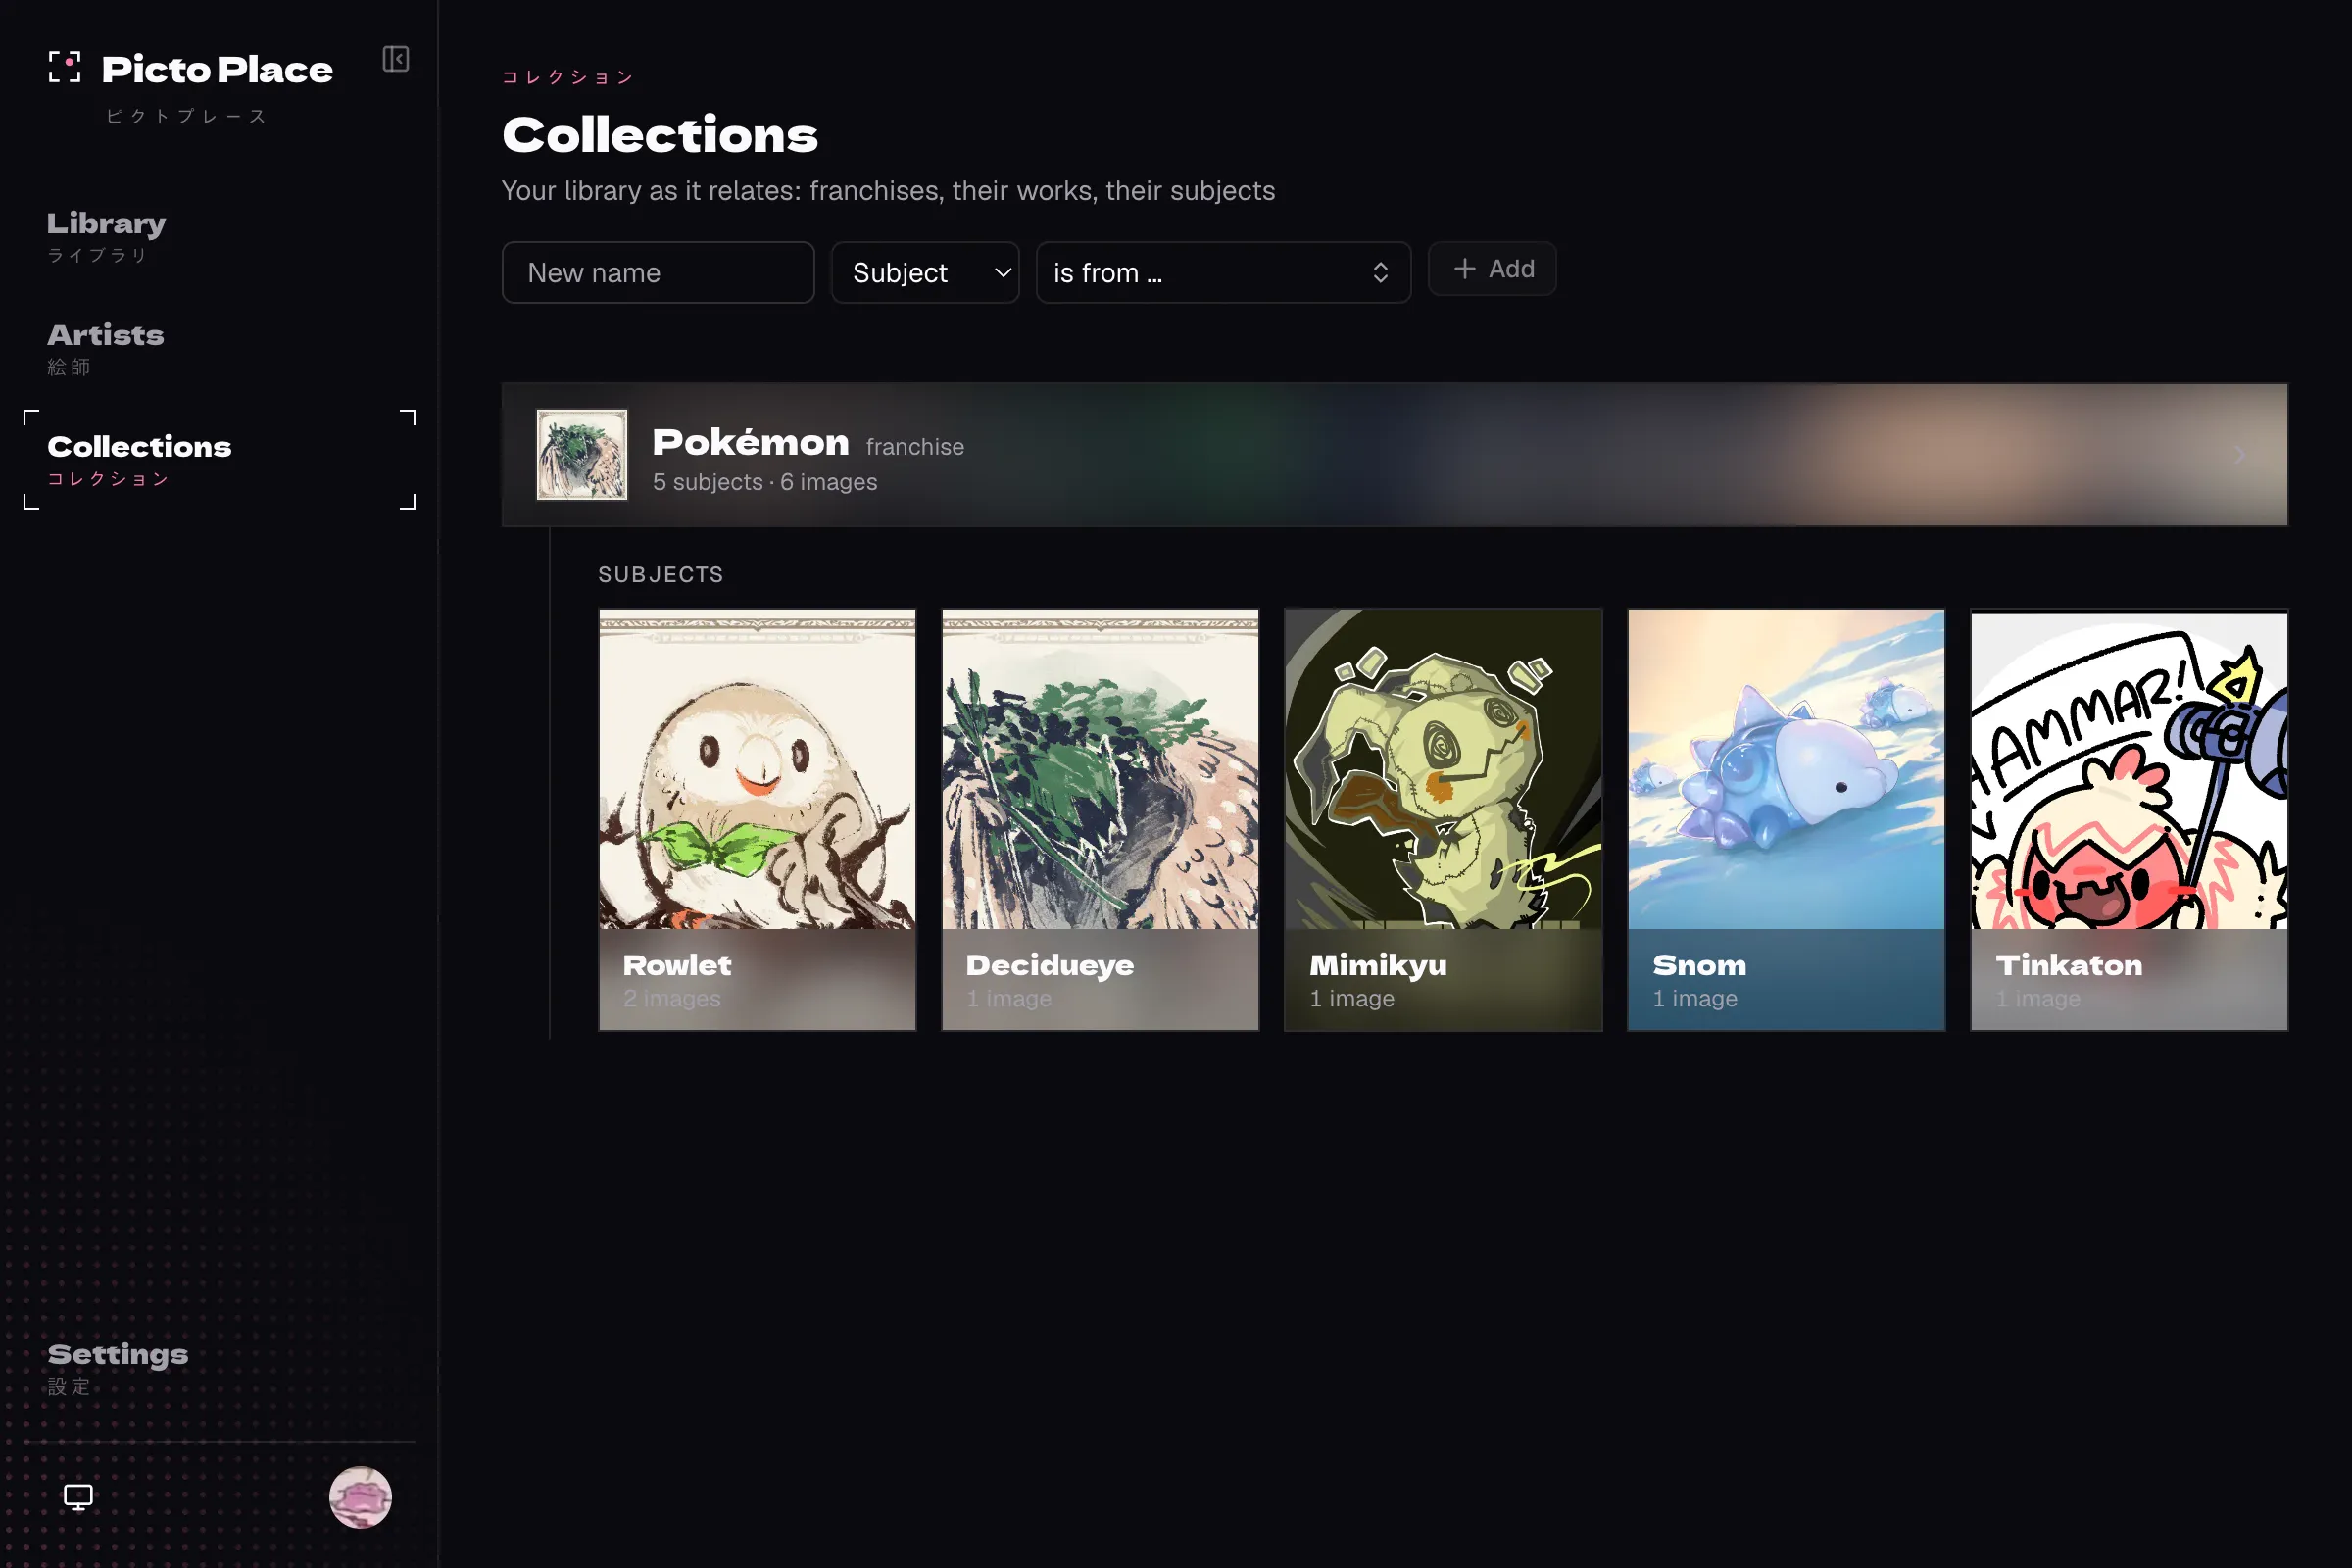Image resolution: width=2352 pixels, height=1568 pixels.
Task: Collapse the sidebar panel icon
Action: click(x=396, y=59)
